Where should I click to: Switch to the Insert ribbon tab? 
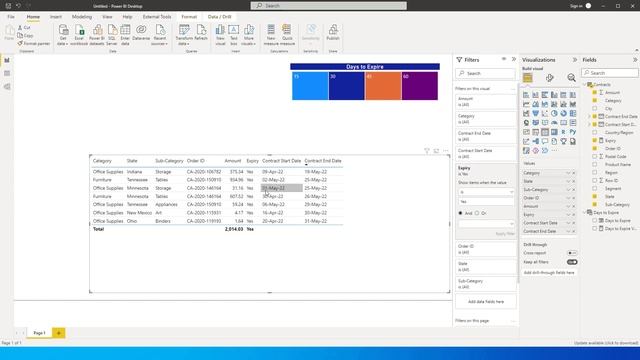pyautogui.click(x=56, y=17)
